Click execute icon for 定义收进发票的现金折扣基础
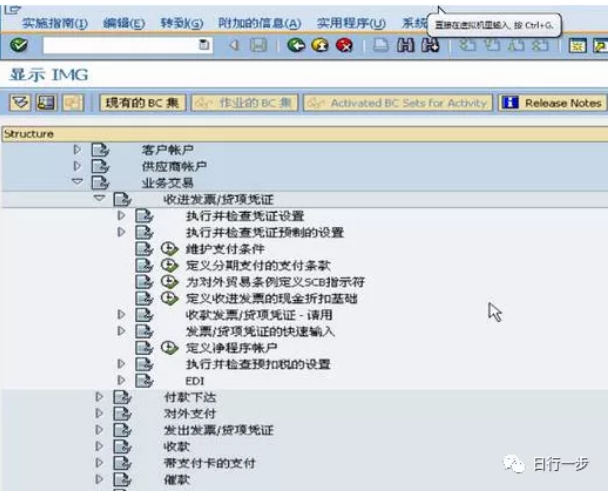Viewport: 611px width, 493px height. pos(169,298)
